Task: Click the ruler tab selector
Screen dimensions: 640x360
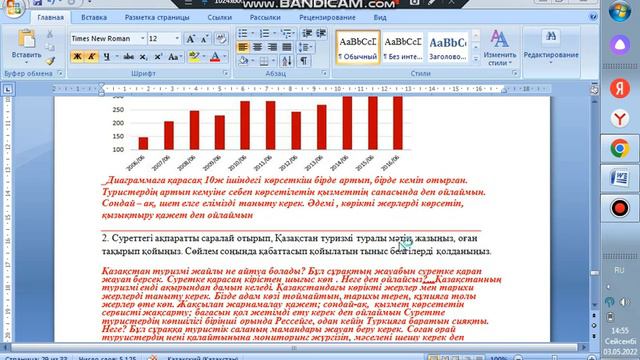Action: [8, 89]
